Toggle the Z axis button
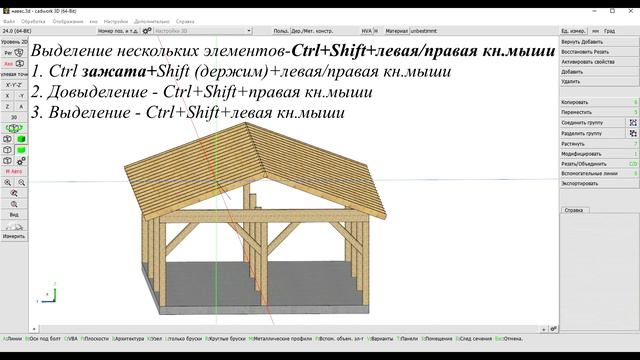Viewport: 640px width, 360px height. [x=7, y=107]
